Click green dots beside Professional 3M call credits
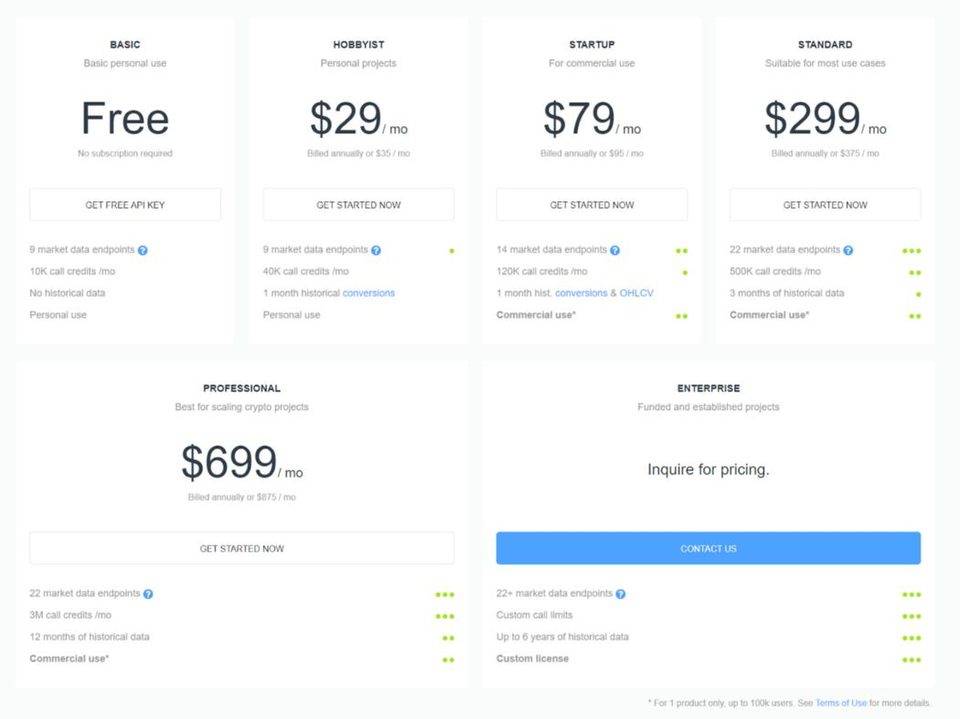The height and width of the screenshot is (719, 960). [445, 616]
